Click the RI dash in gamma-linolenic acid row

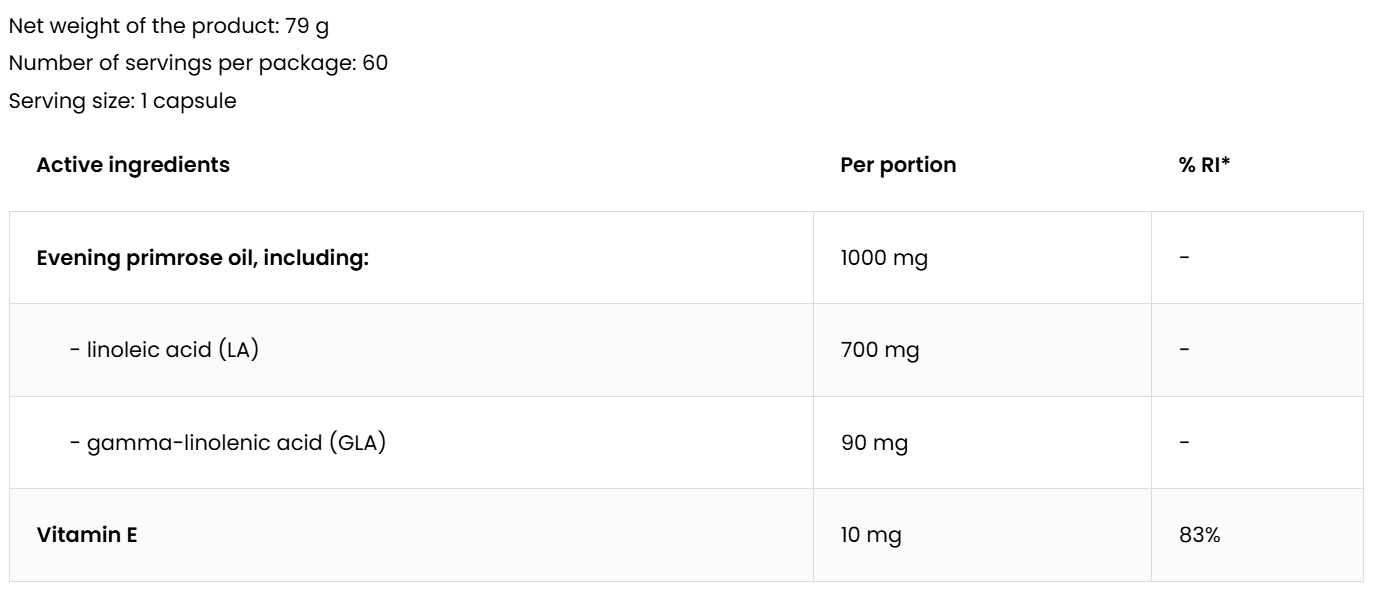click(x=1185, y=443)
